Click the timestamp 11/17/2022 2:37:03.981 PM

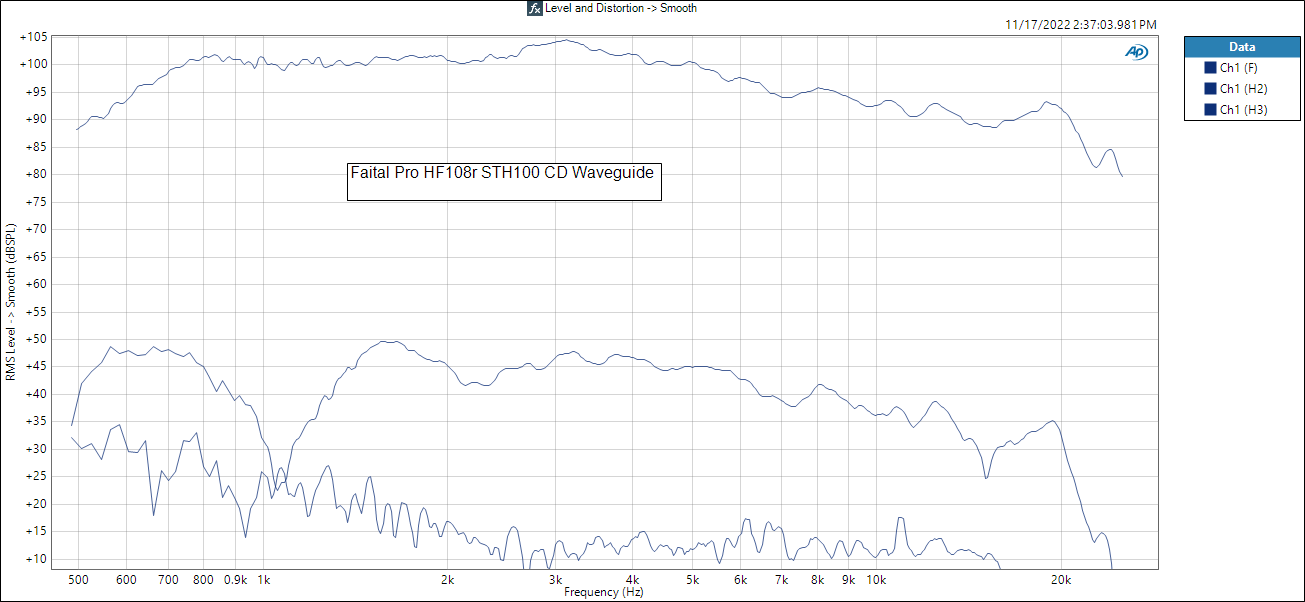pos(1081,25)
